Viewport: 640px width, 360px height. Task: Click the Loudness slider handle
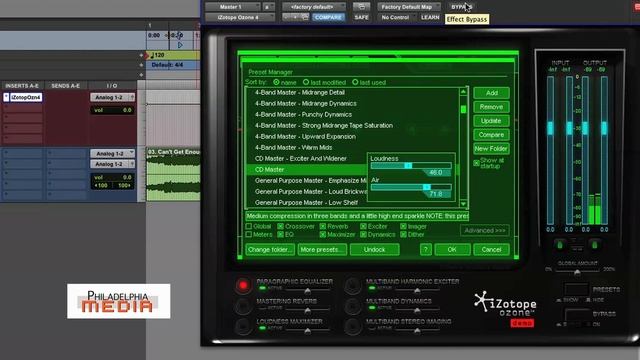[x=408, y=166]
